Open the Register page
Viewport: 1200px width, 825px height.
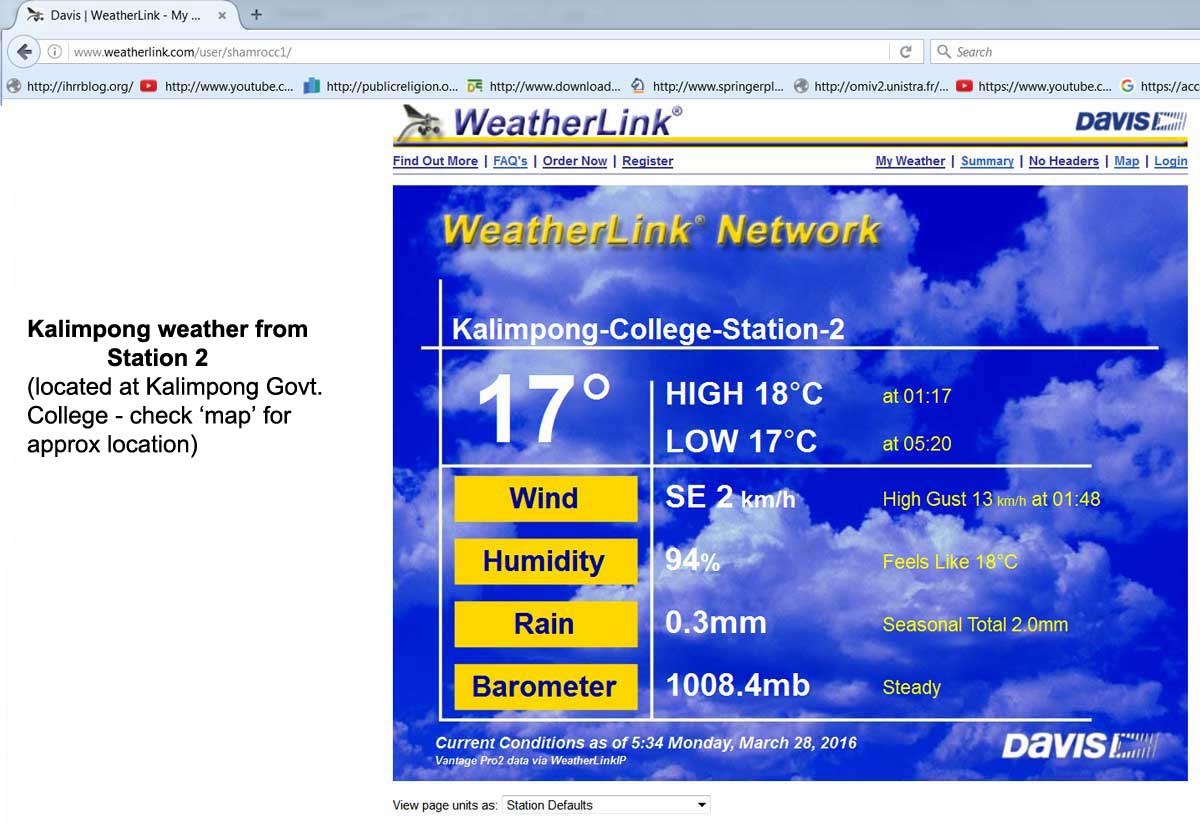click(646, 161)
